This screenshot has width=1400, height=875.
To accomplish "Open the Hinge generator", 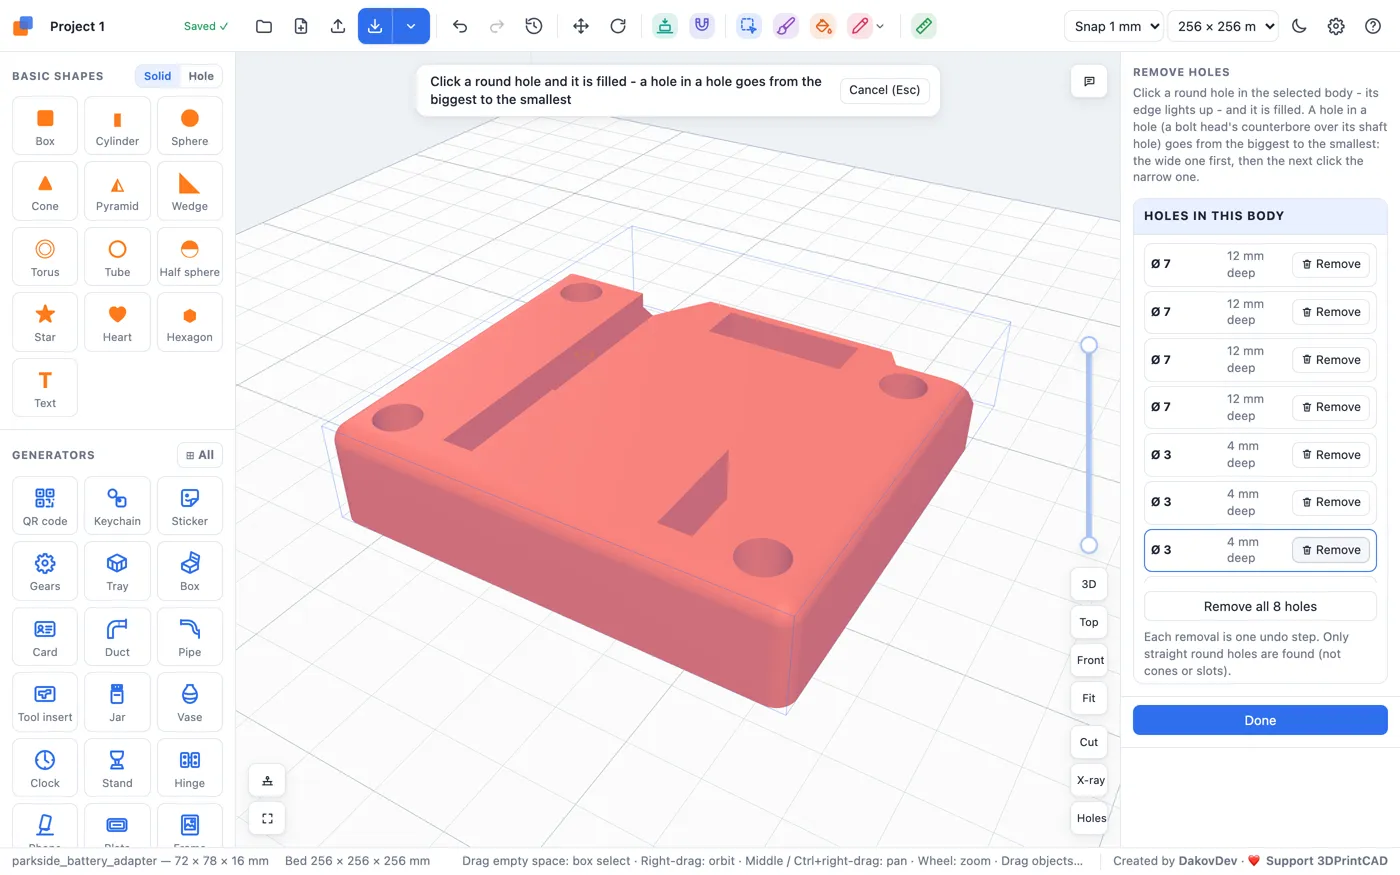I will click(190, 768).
